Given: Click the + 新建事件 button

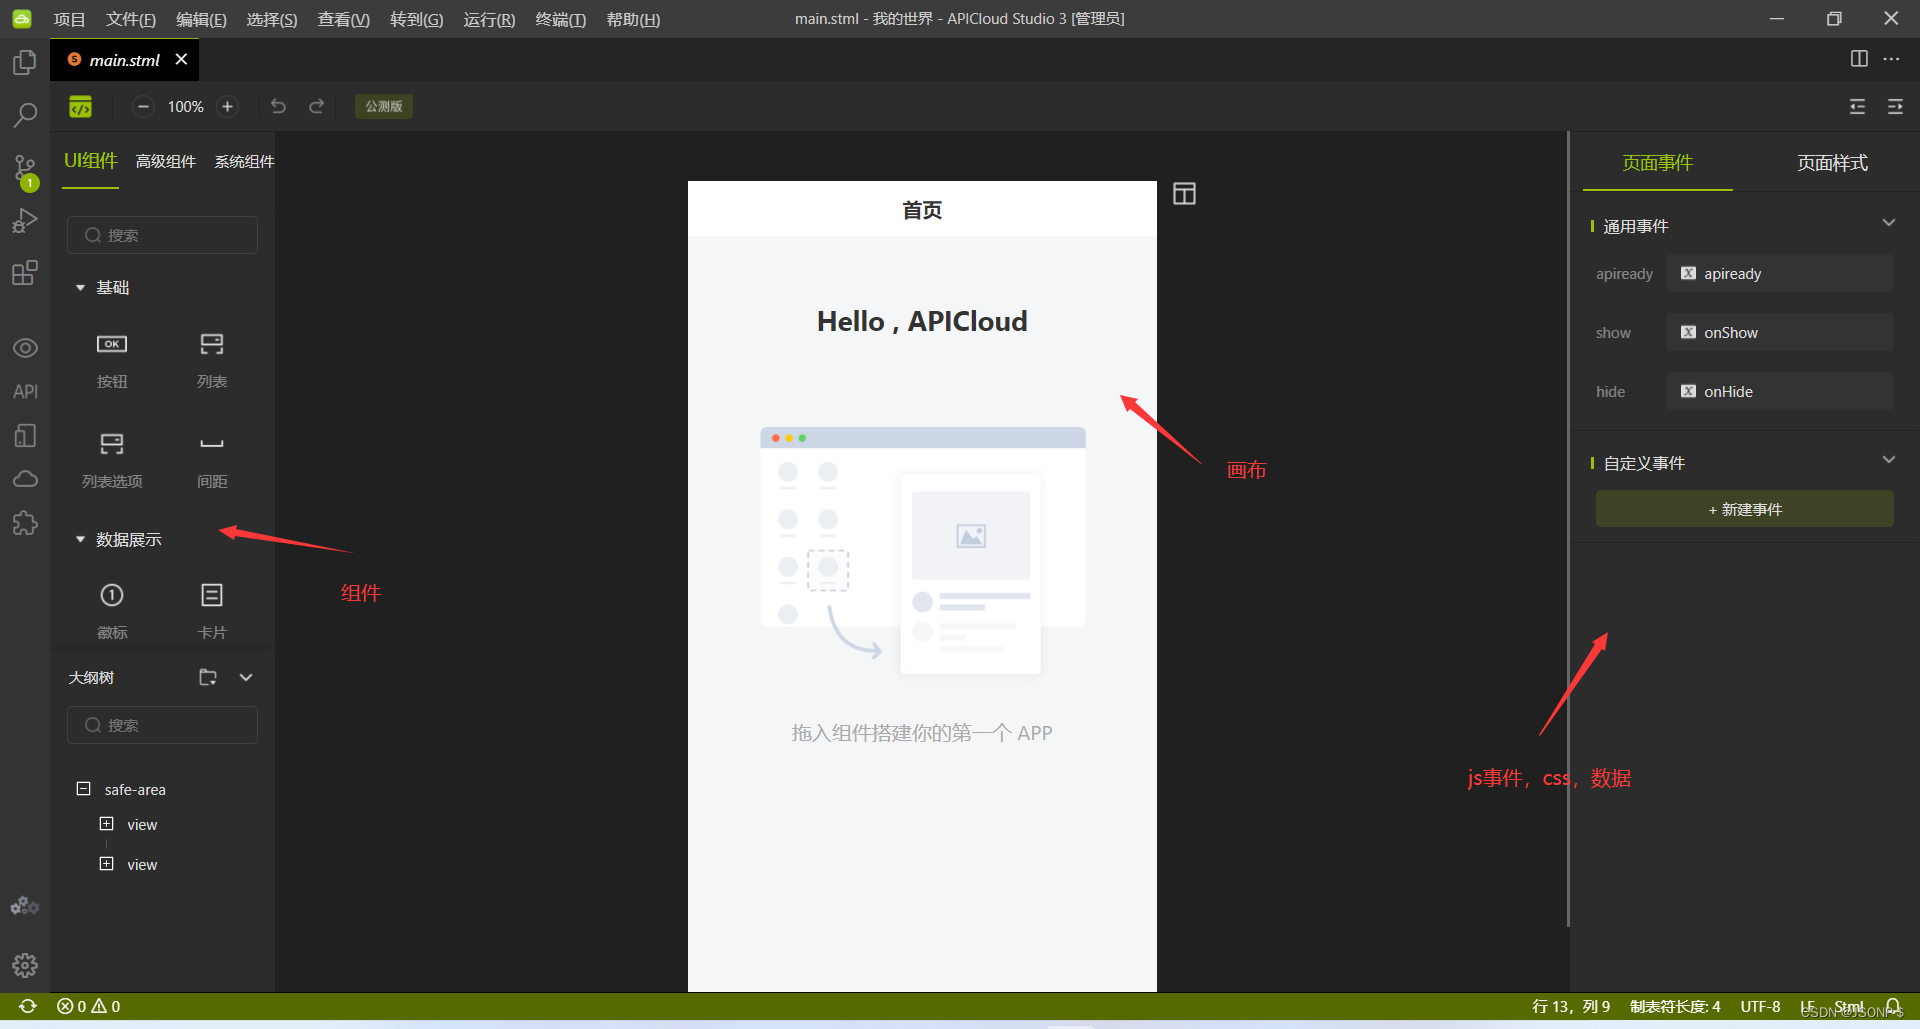Looking at the screenshot, I should click(1744, 509).
